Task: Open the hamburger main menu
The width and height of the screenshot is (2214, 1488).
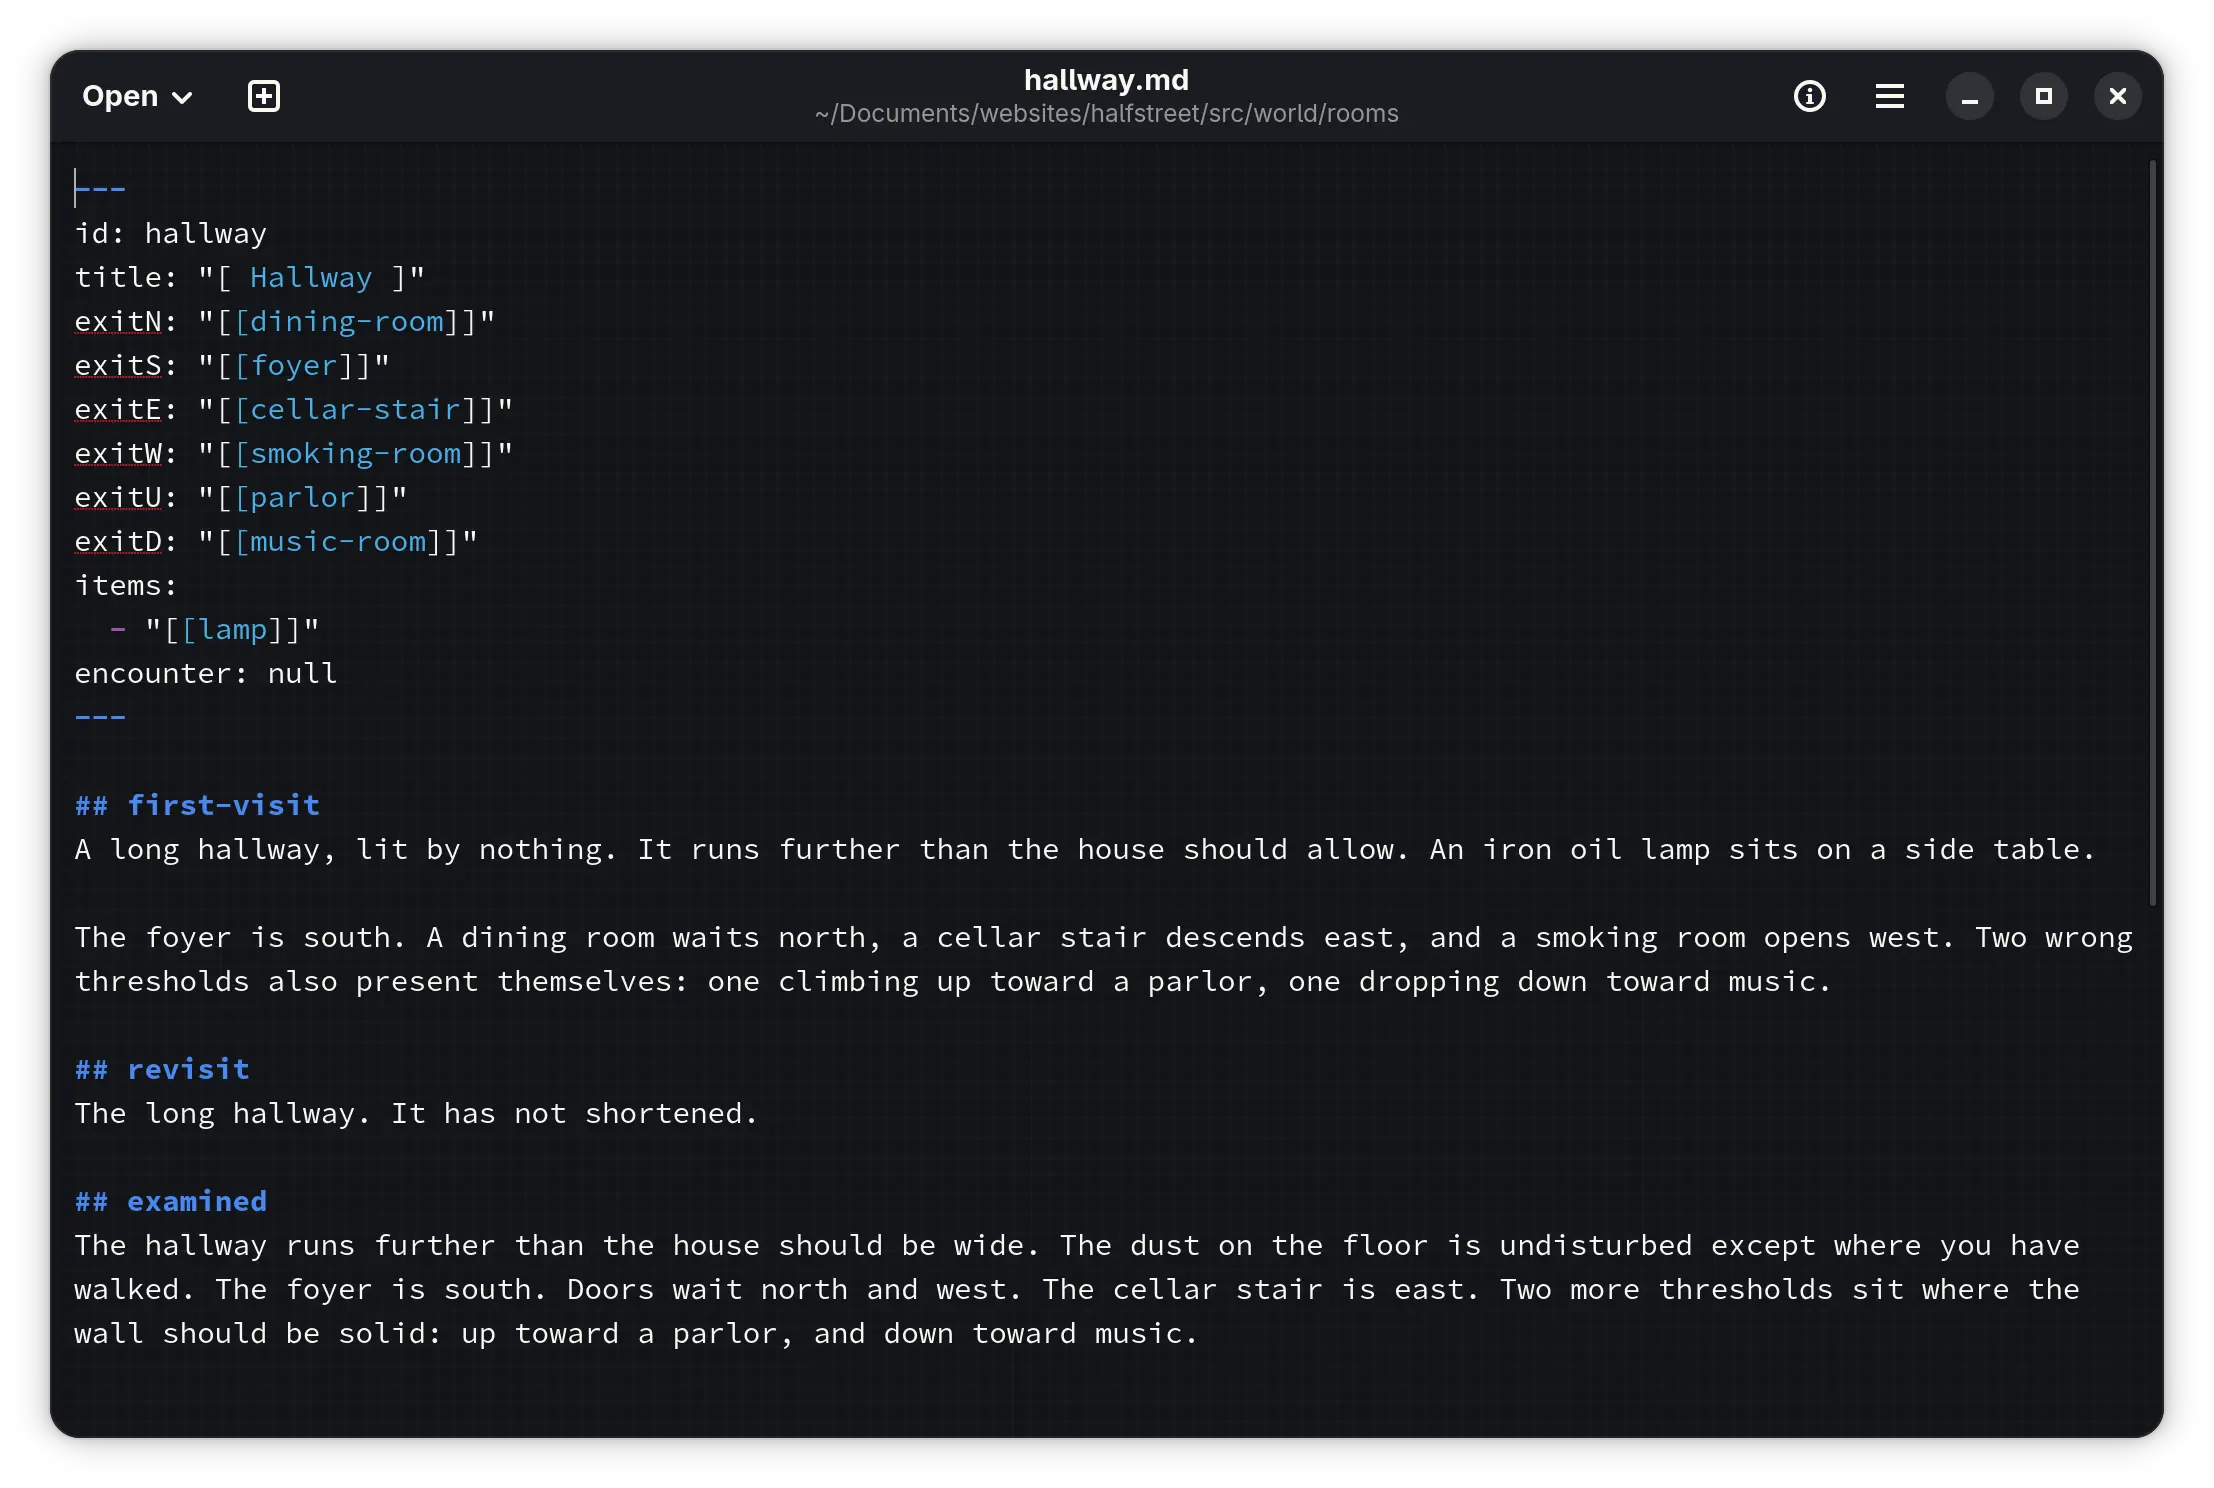Action: coord(1890,96)
